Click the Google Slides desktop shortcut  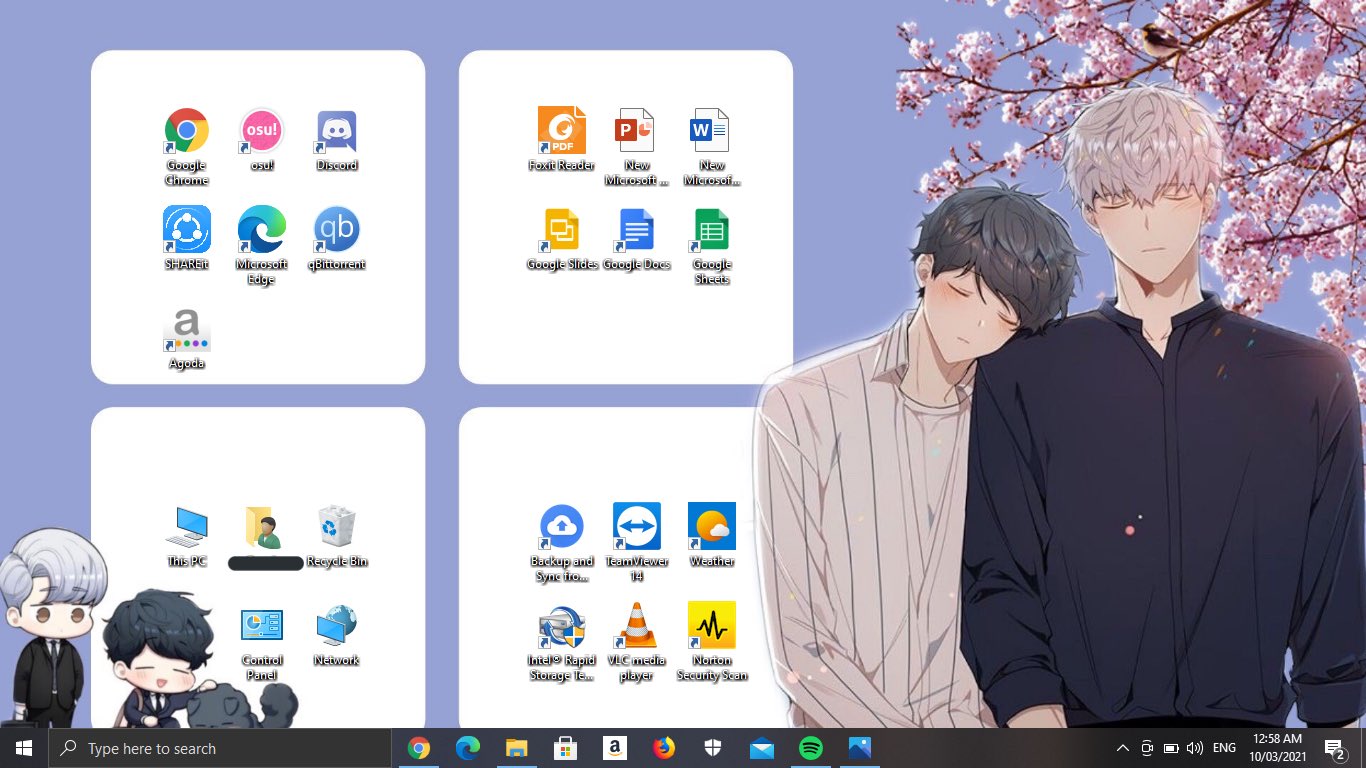[x=562, y=238]
